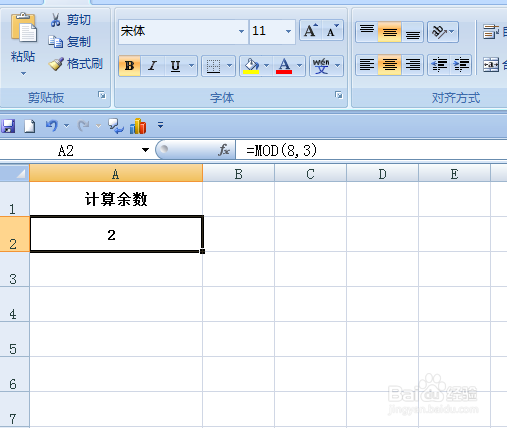Click the Name Box showing A2
The height and width of the screenshot is (428, 507).
coord(66,151)
